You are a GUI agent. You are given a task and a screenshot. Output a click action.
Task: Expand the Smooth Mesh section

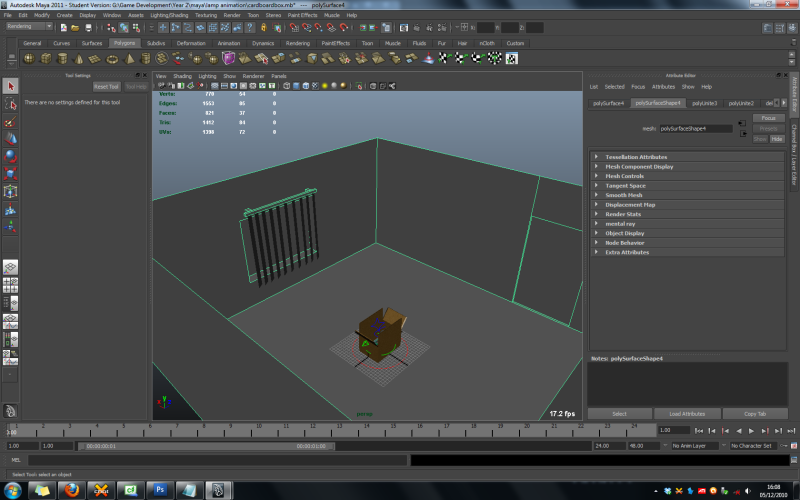tap(623, 195)
